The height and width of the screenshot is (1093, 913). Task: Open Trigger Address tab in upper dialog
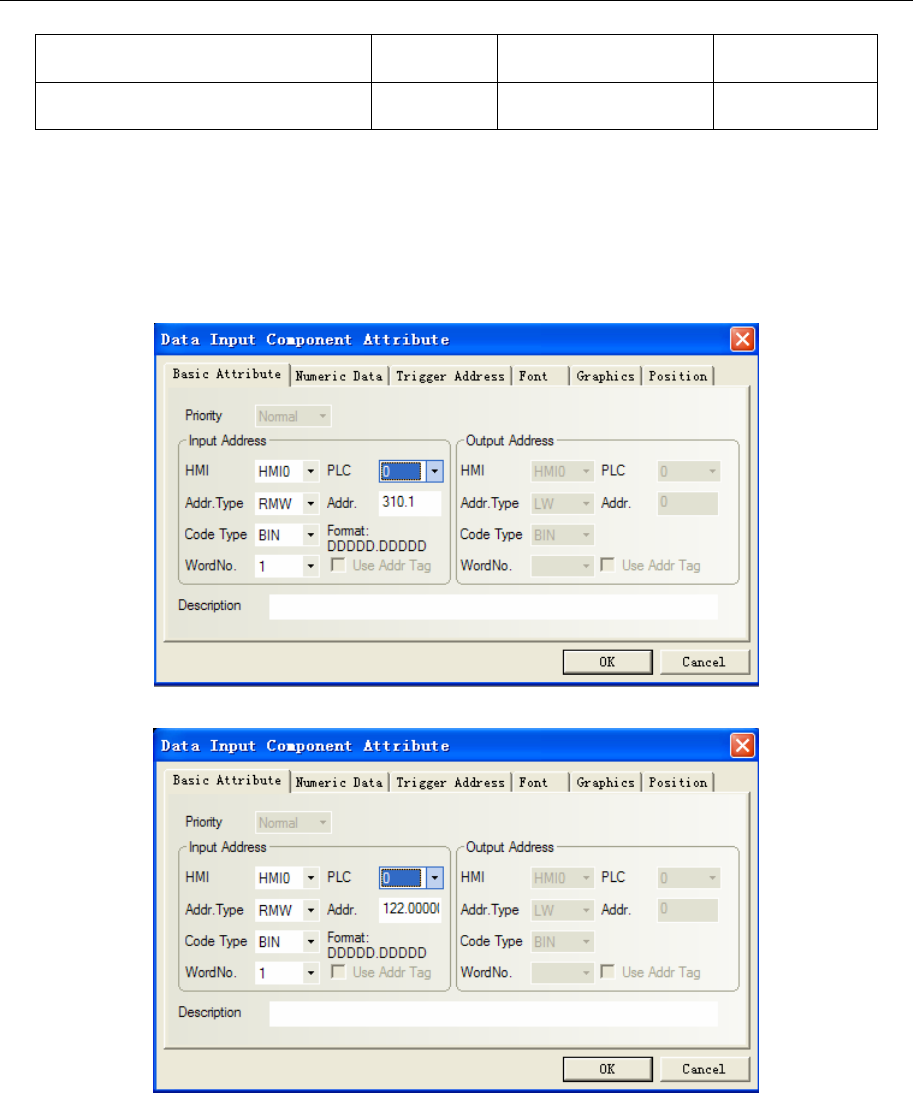click(x=450, y=376)
